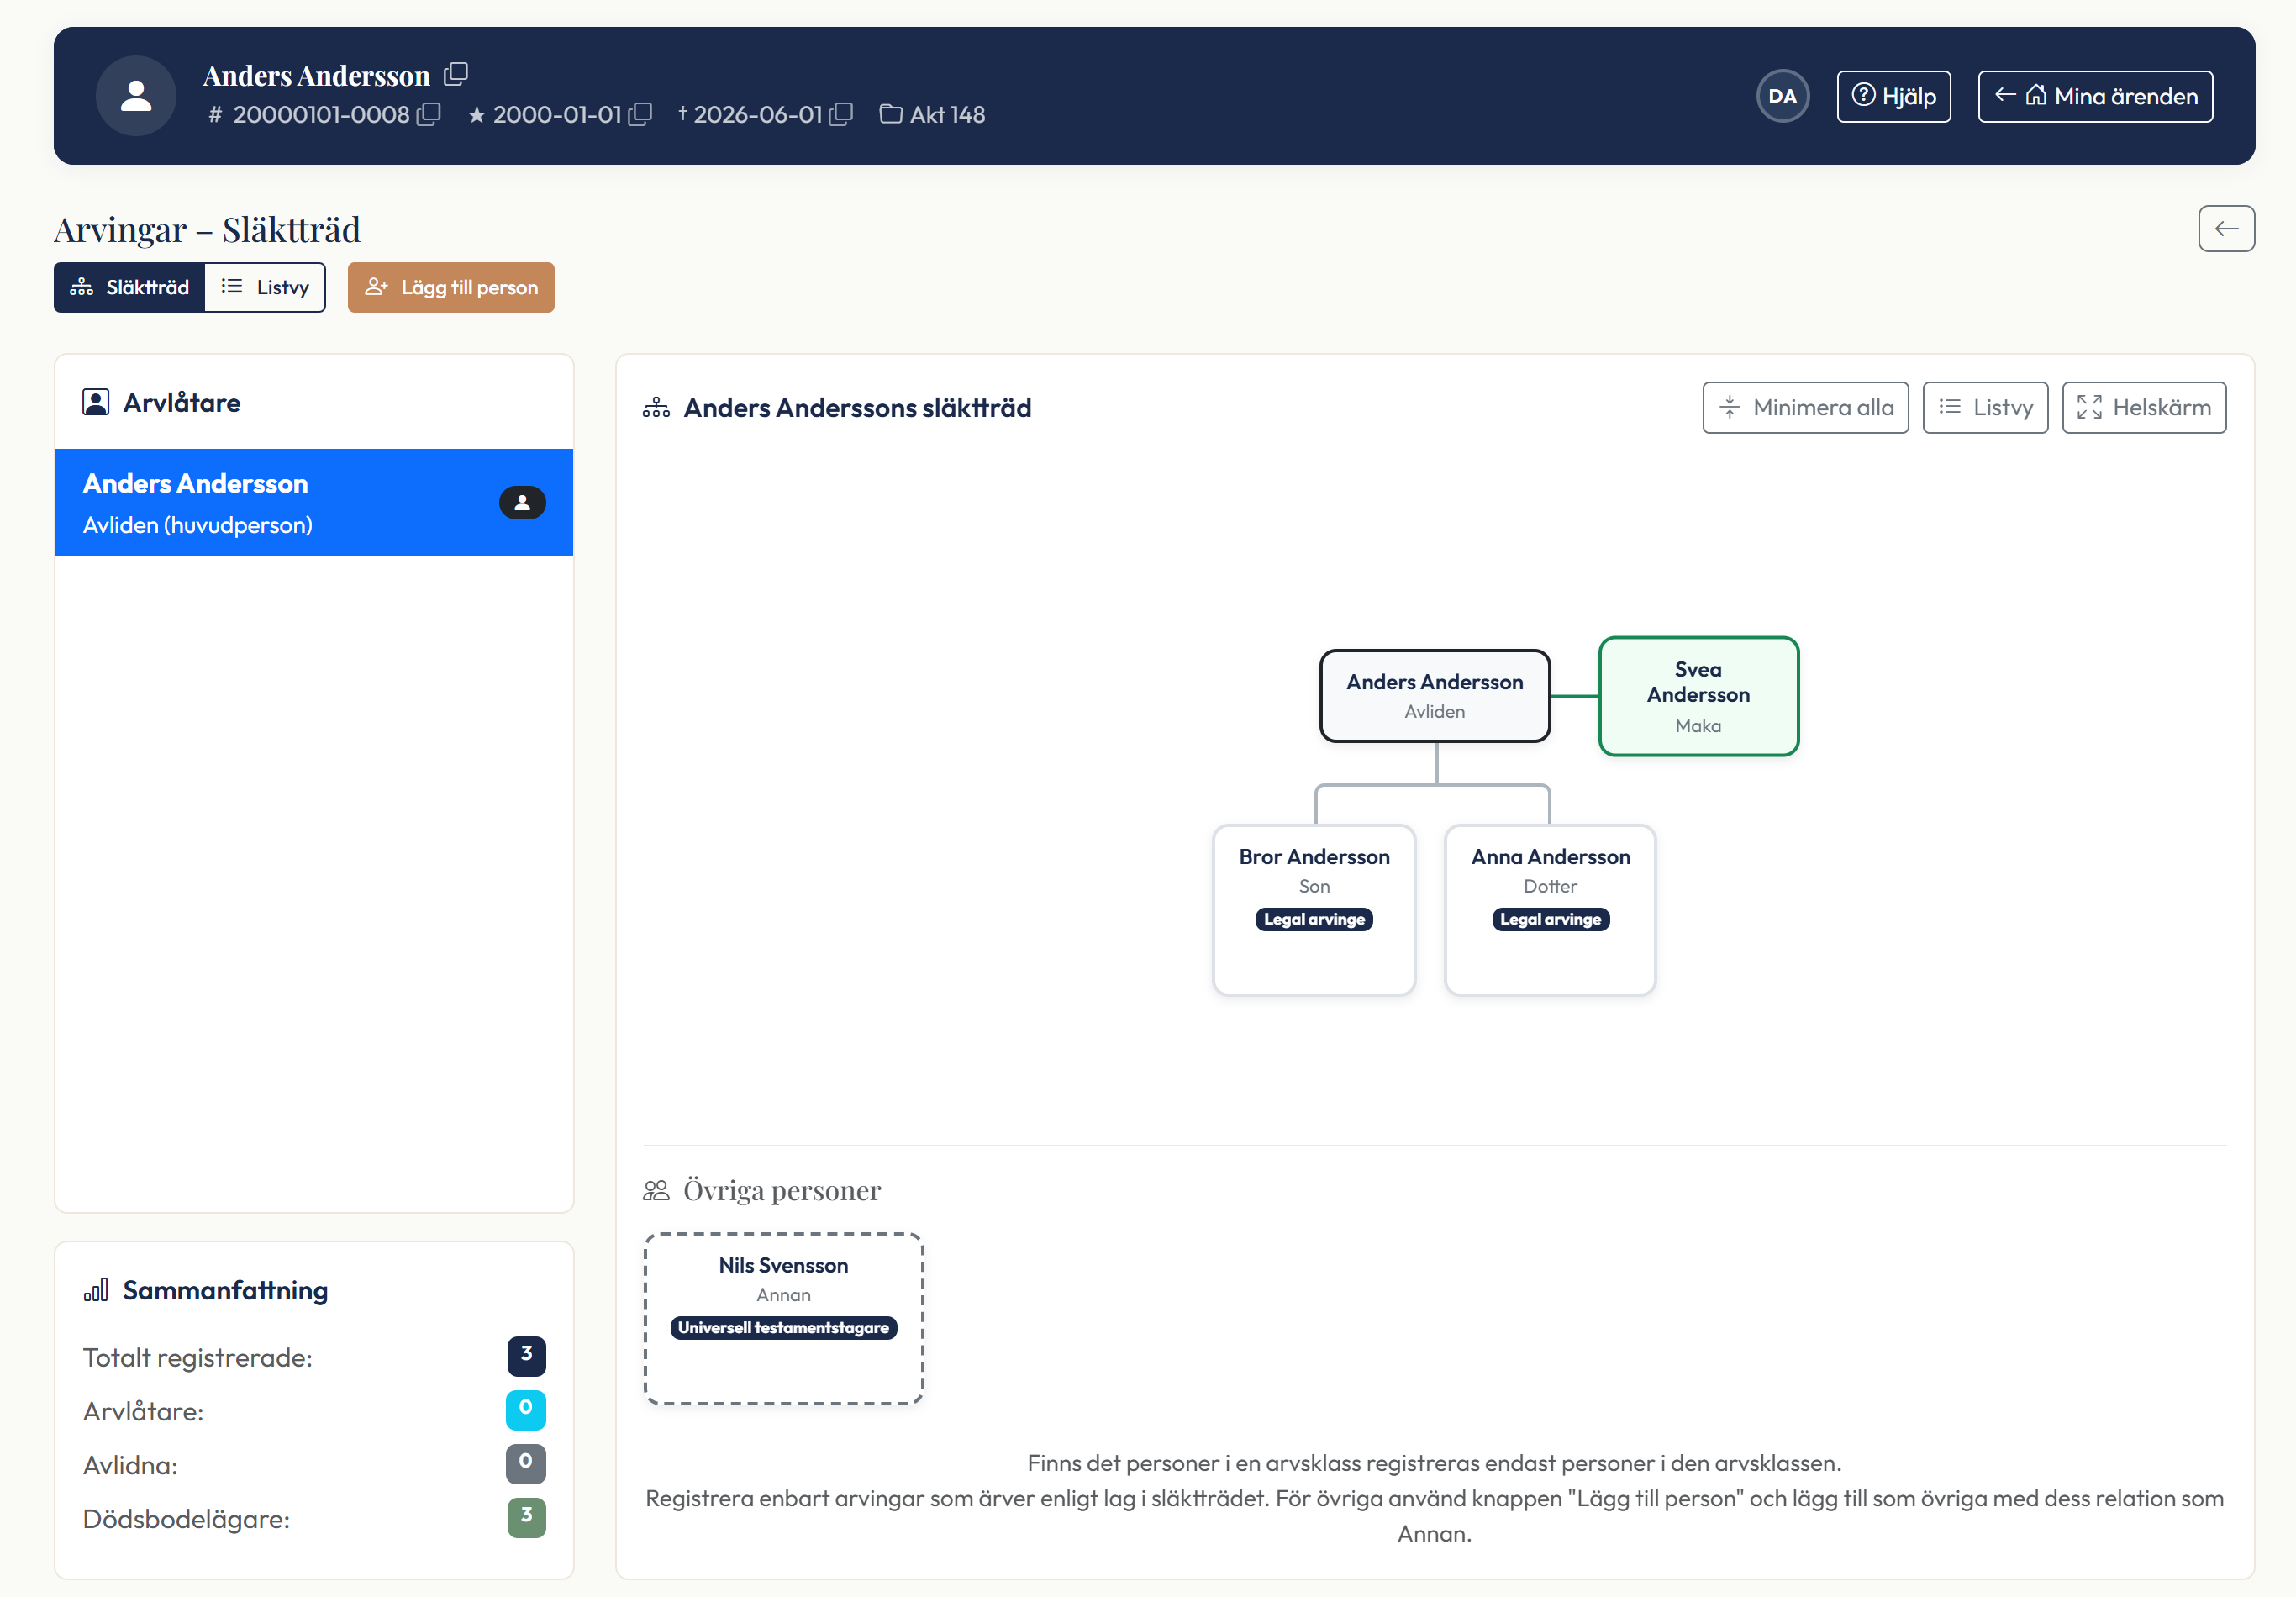Select Svea Andersson Maka node
2296x1597 pixels.
pos(1698,697)
